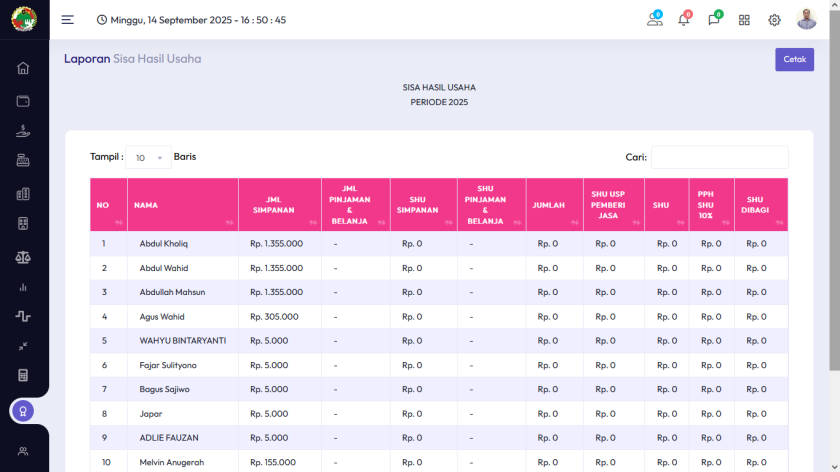Click the users icon in top bar
This screenshot has height=472, width=840.
pos(654,20)
